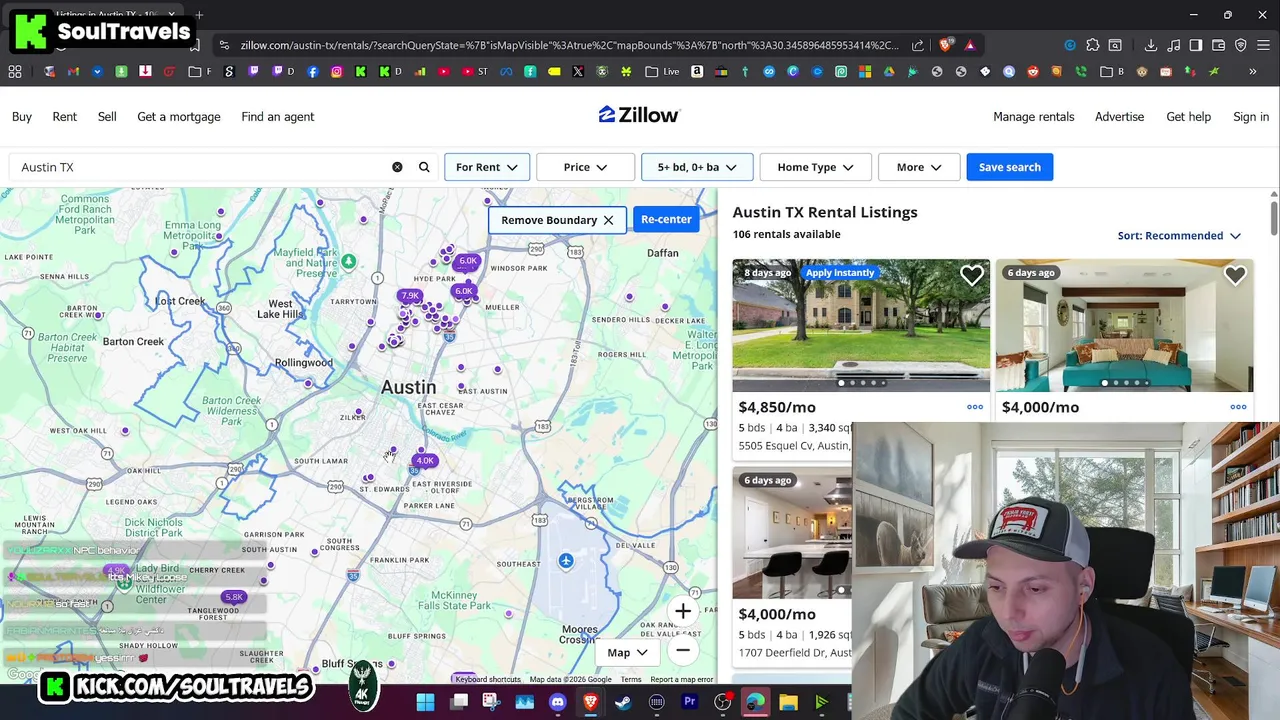
Task: Re-center the map
Action: [x=666, y=219]
